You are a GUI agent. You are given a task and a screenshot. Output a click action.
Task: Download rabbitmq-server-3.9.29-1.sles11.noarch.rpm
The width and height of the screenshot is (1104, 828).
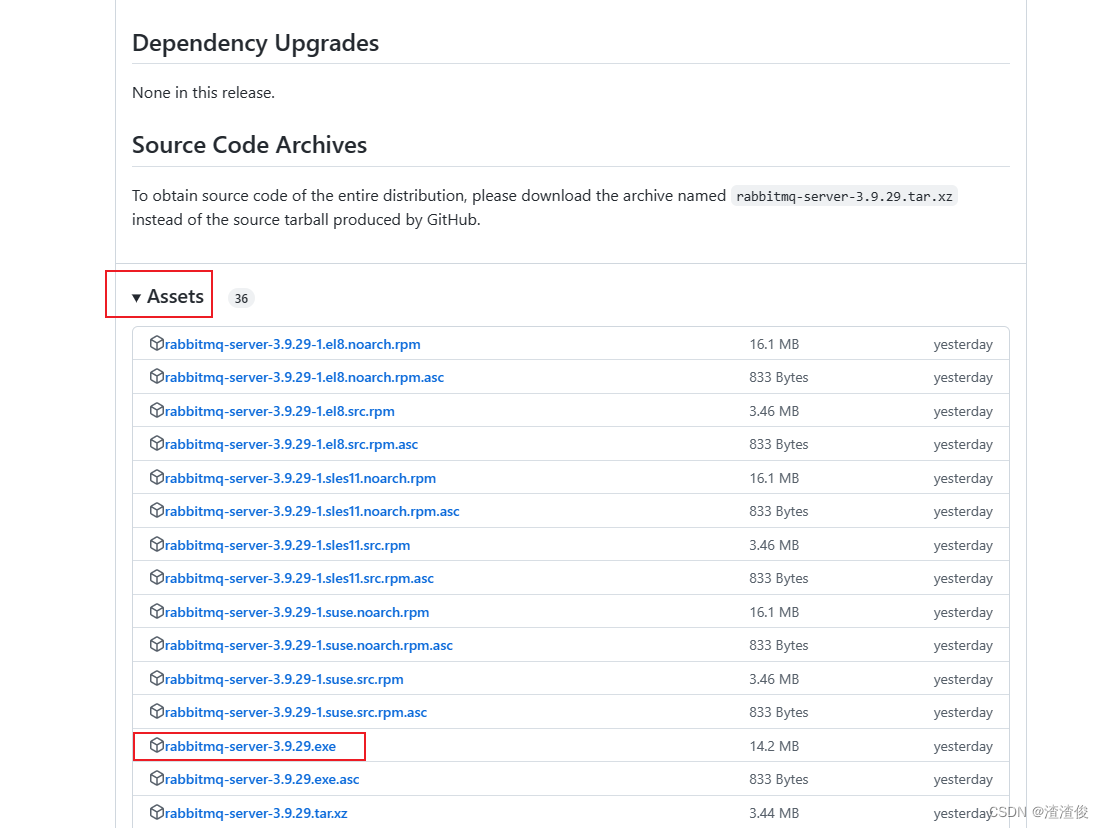[x=300, y=478]
